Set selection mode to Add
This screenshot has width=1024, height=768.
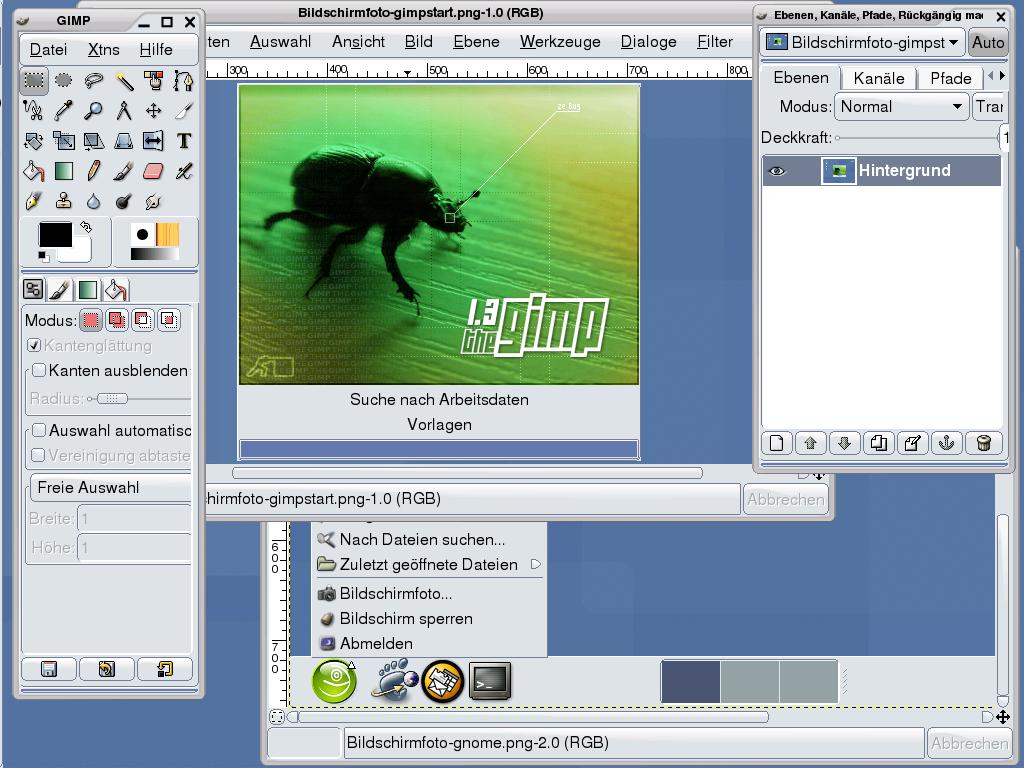point(117,320)
